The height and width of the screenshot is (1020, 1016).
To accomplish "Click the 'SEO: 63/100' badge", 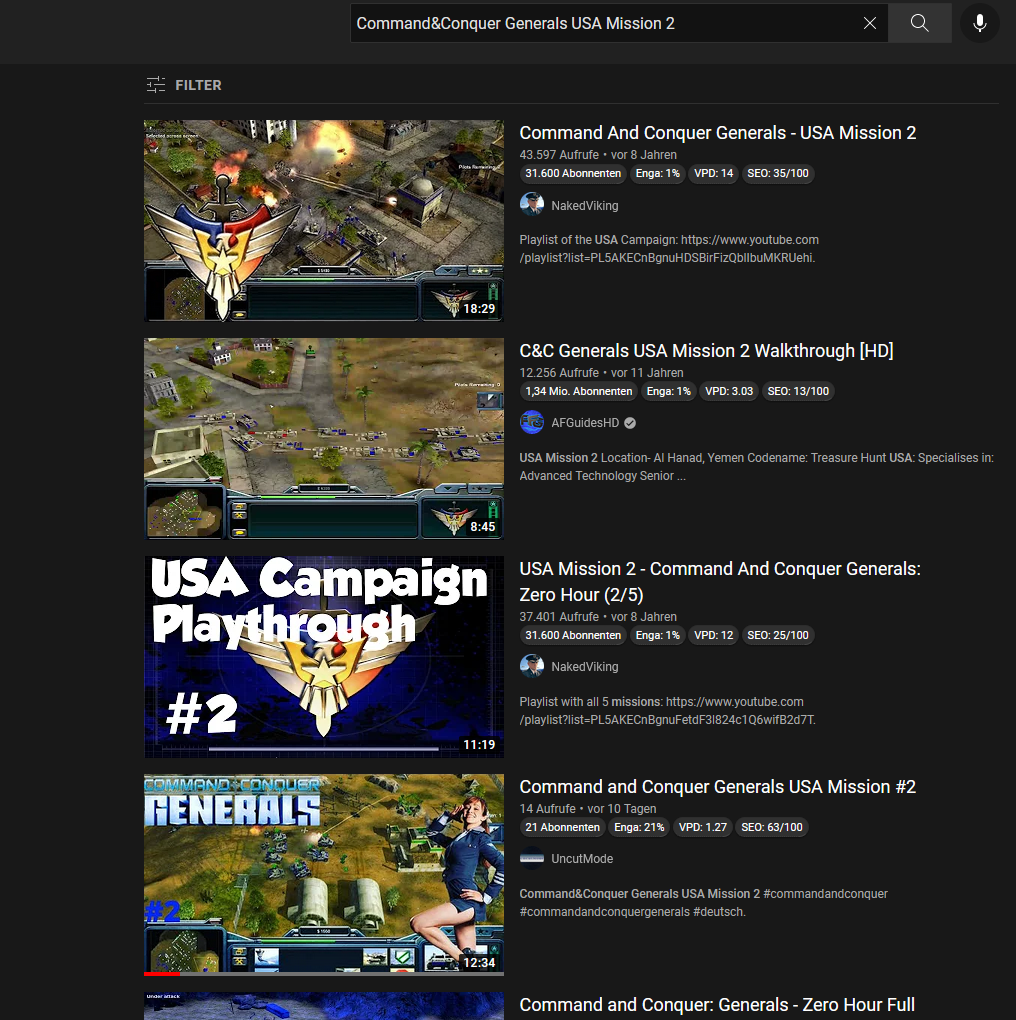I will 771,827.
